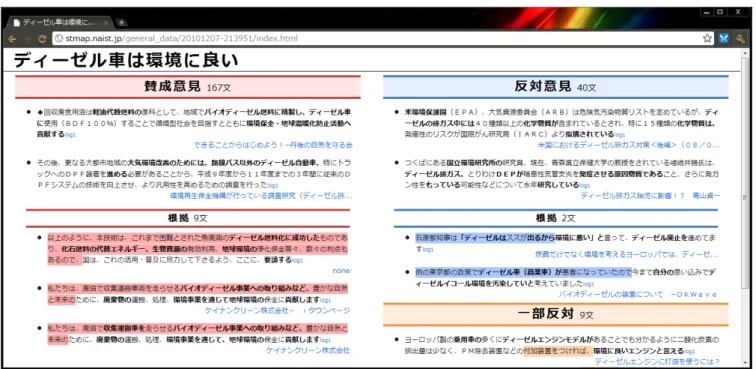Click log1 after the 要請する sentence
Viewport: 756px width, 369px height.
click(x=297, y=260)
